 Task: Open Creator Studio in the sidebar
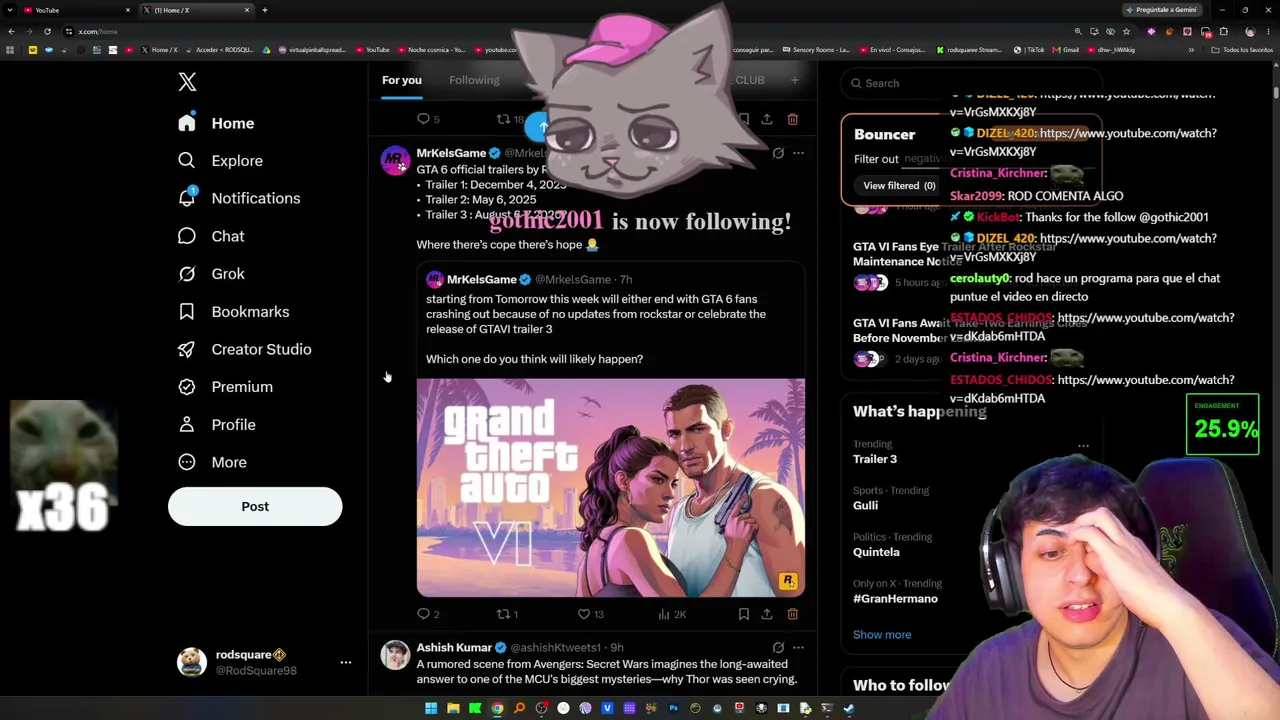coord(244,349)
